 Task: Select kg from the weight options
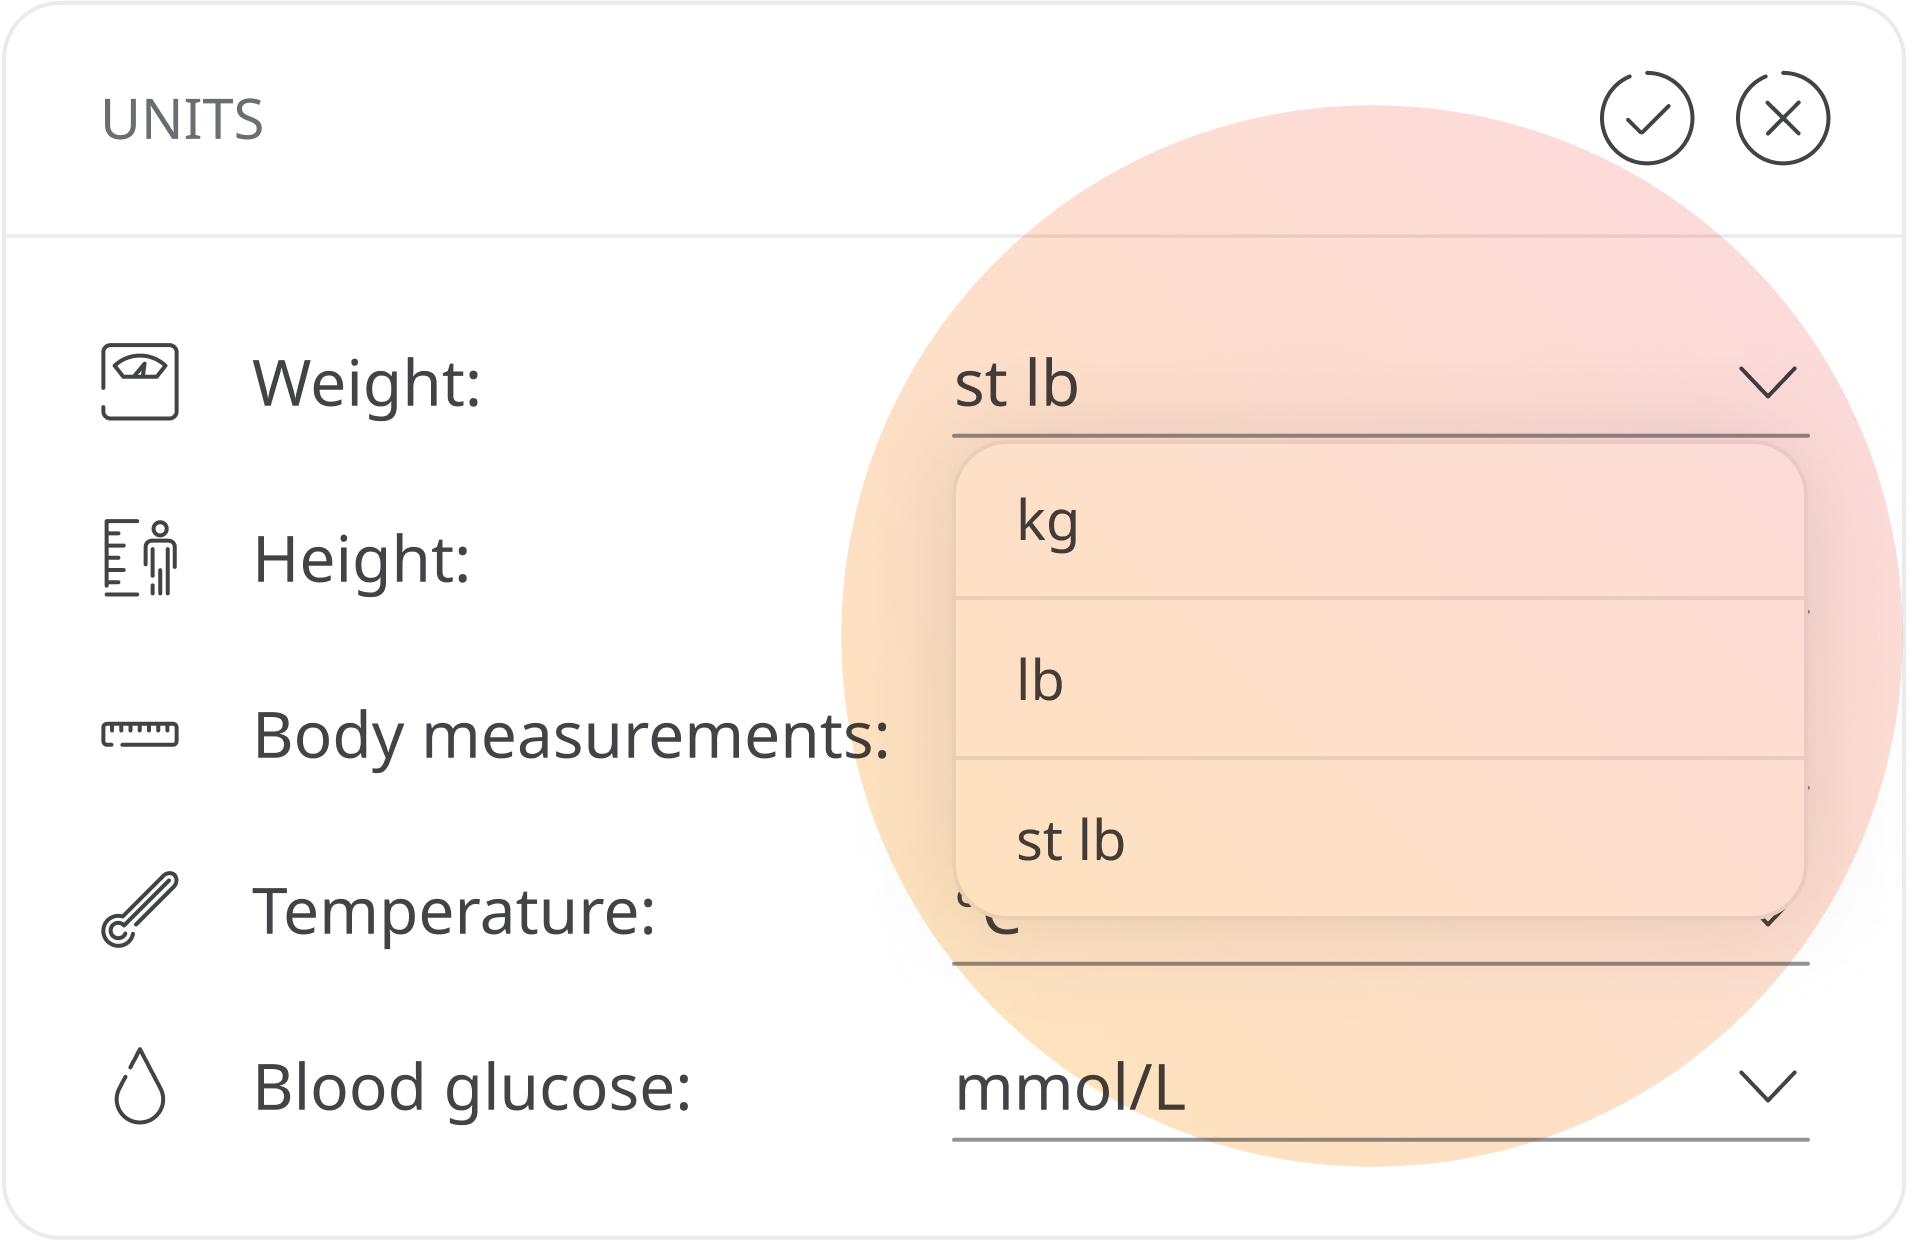(x=1380, y=521)
